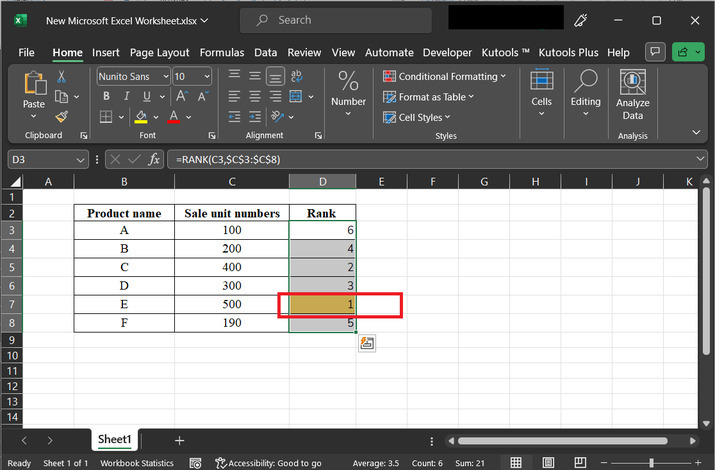This screenshot has height=470, width=715.
Task: Switch to the Kutools Plus tab
Action: click(568, 52)
